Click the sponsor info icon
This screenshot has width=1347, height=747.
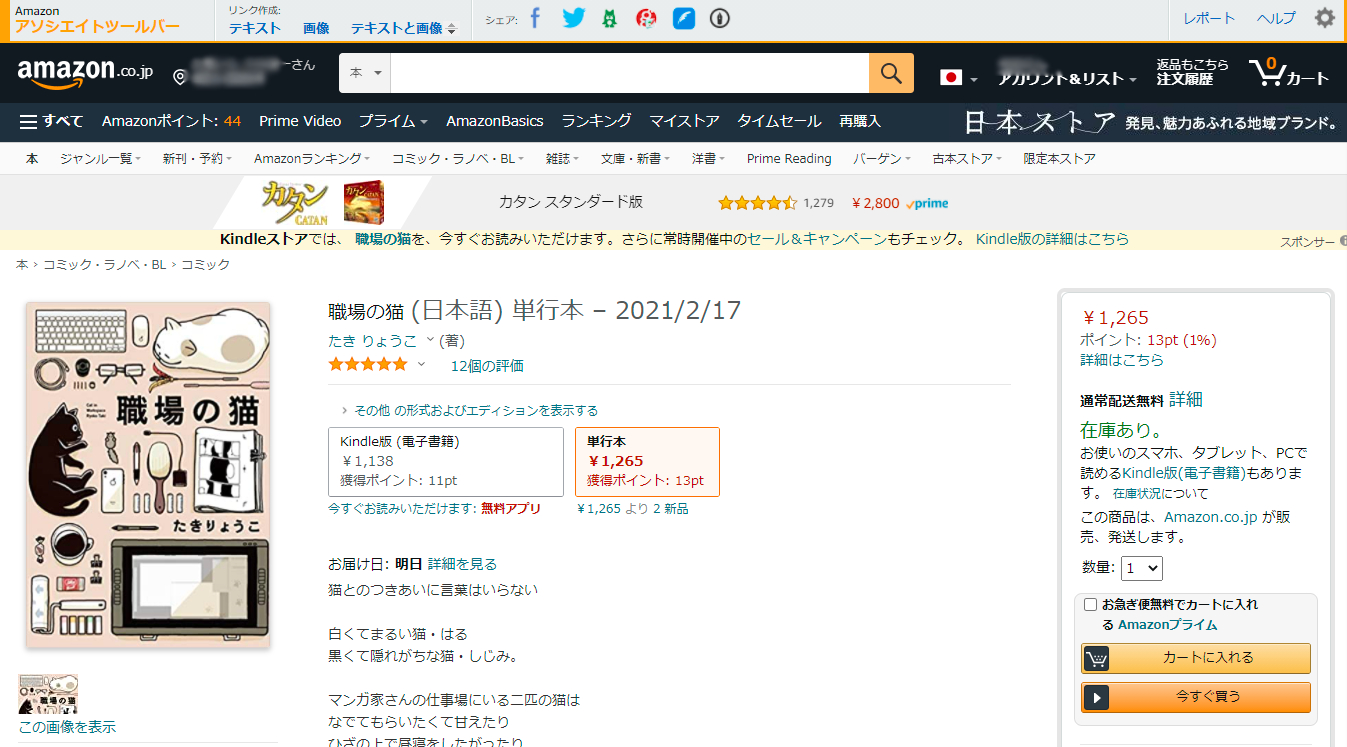click(1342, 241)
